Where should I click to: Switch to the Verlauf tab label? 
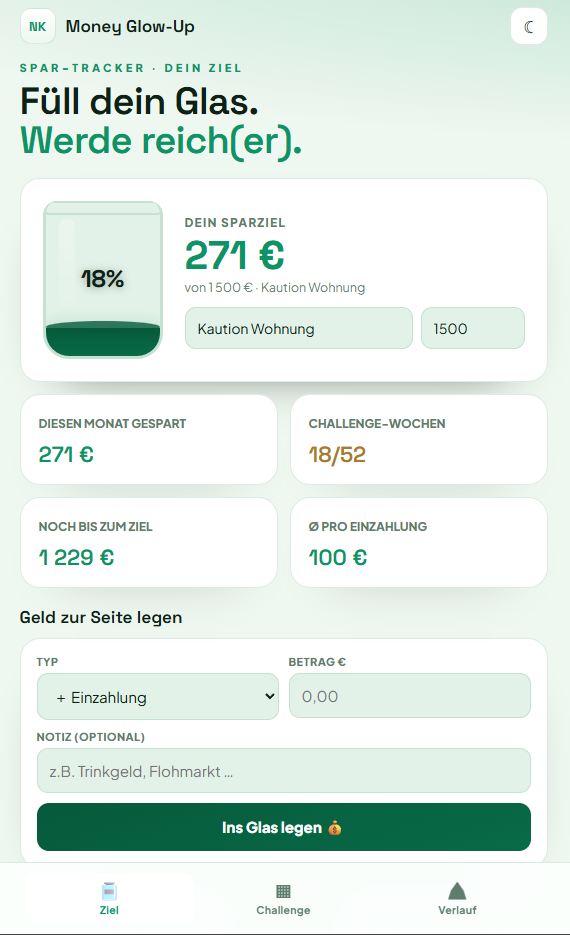457,910
